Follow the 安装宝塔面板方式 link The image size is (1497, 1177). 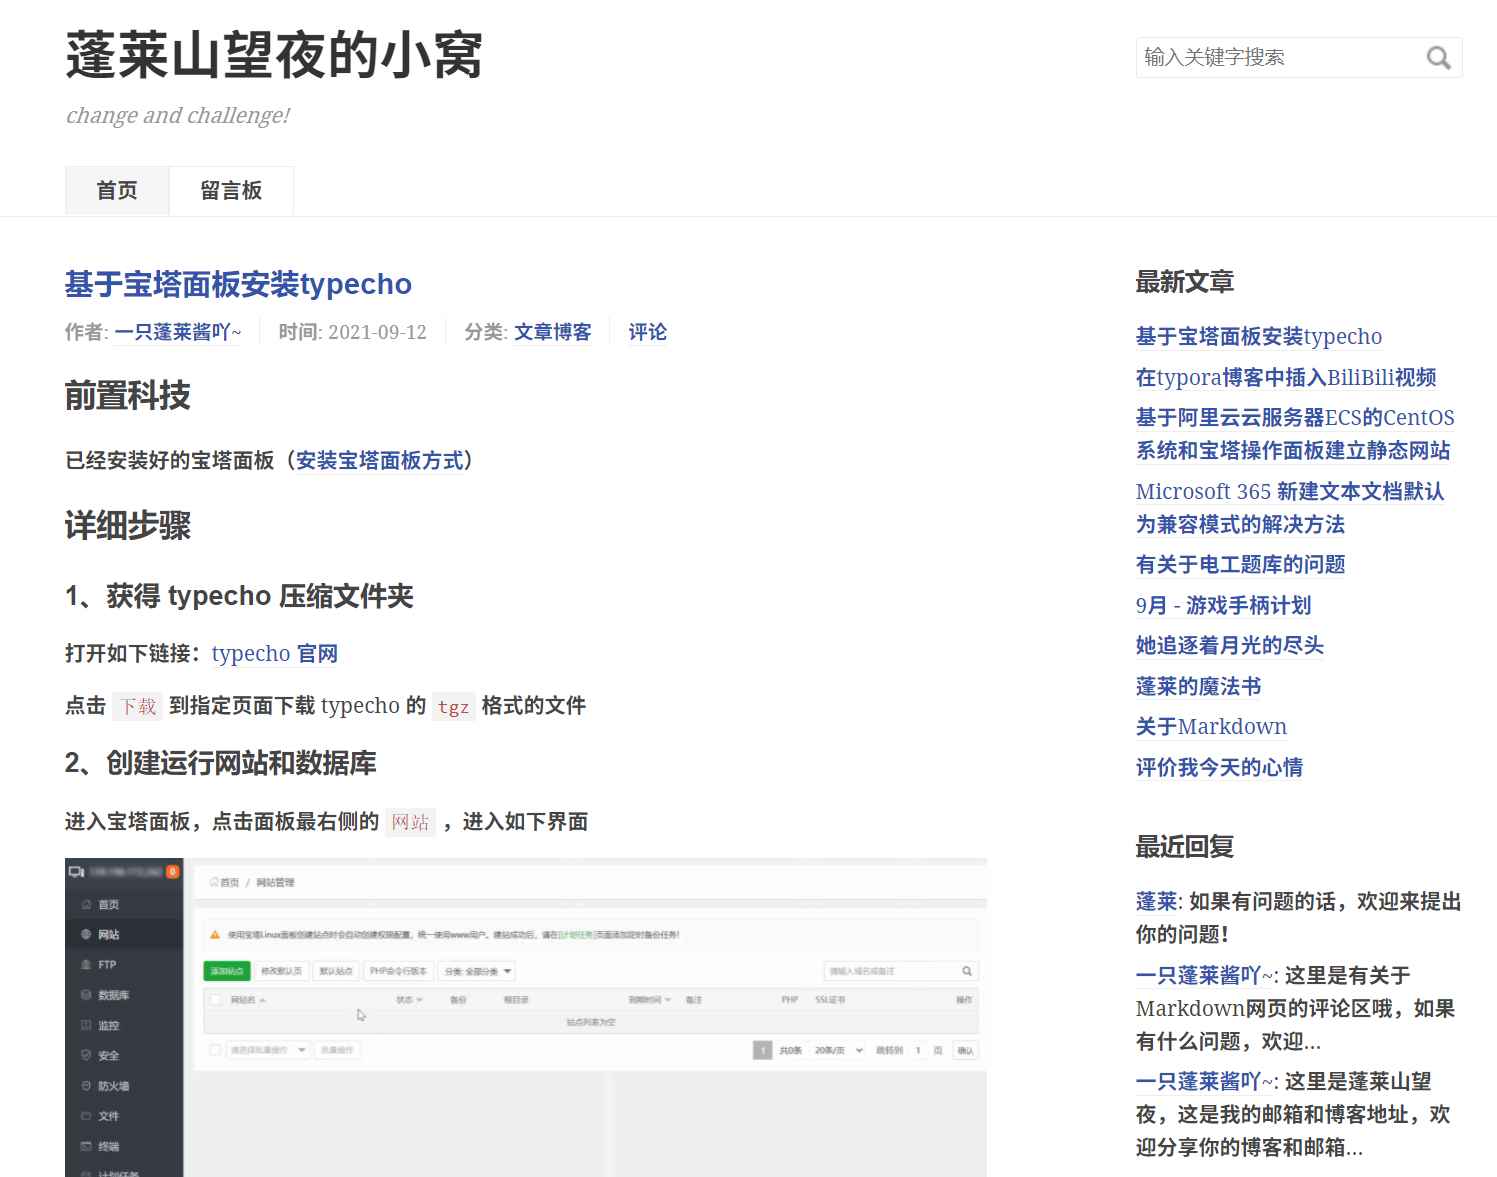pyautogui.click(x=379, y=460)
